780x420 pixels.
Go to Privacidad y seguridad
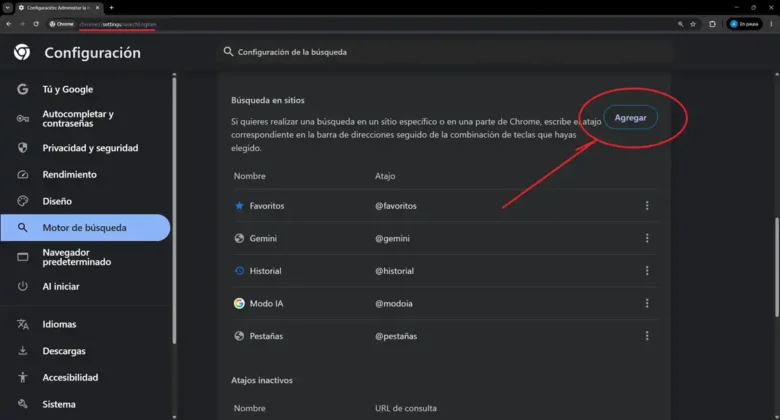tap(90, 148)
